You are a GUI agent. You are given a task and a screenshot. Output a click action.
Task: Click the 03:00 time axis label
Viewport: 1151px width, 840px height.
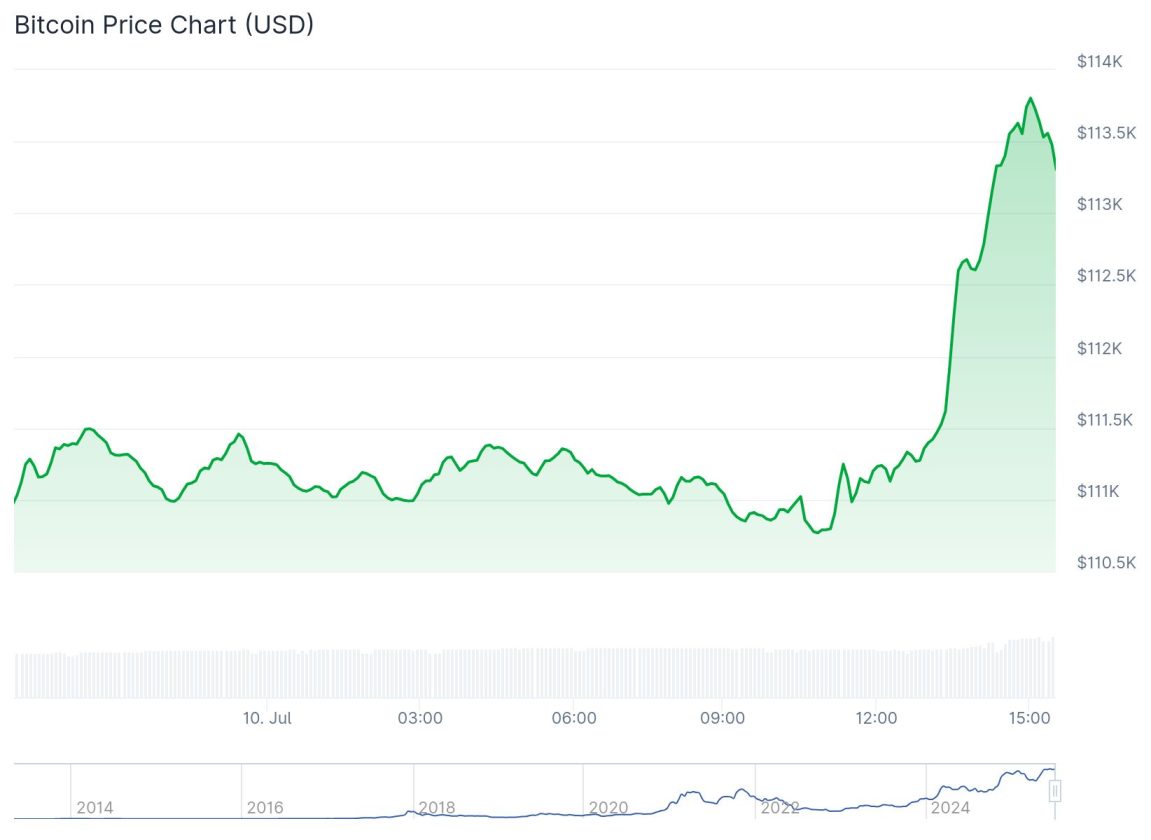tap(420, 718)
